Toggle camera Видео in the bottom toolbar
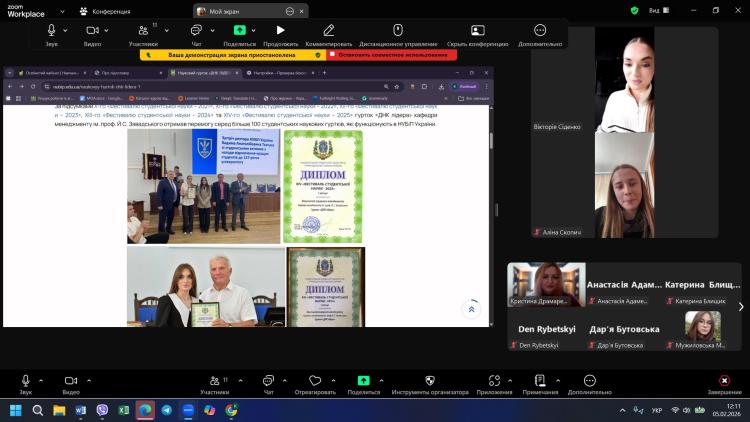This screenshot has width=750, height=422. (70, 381)
